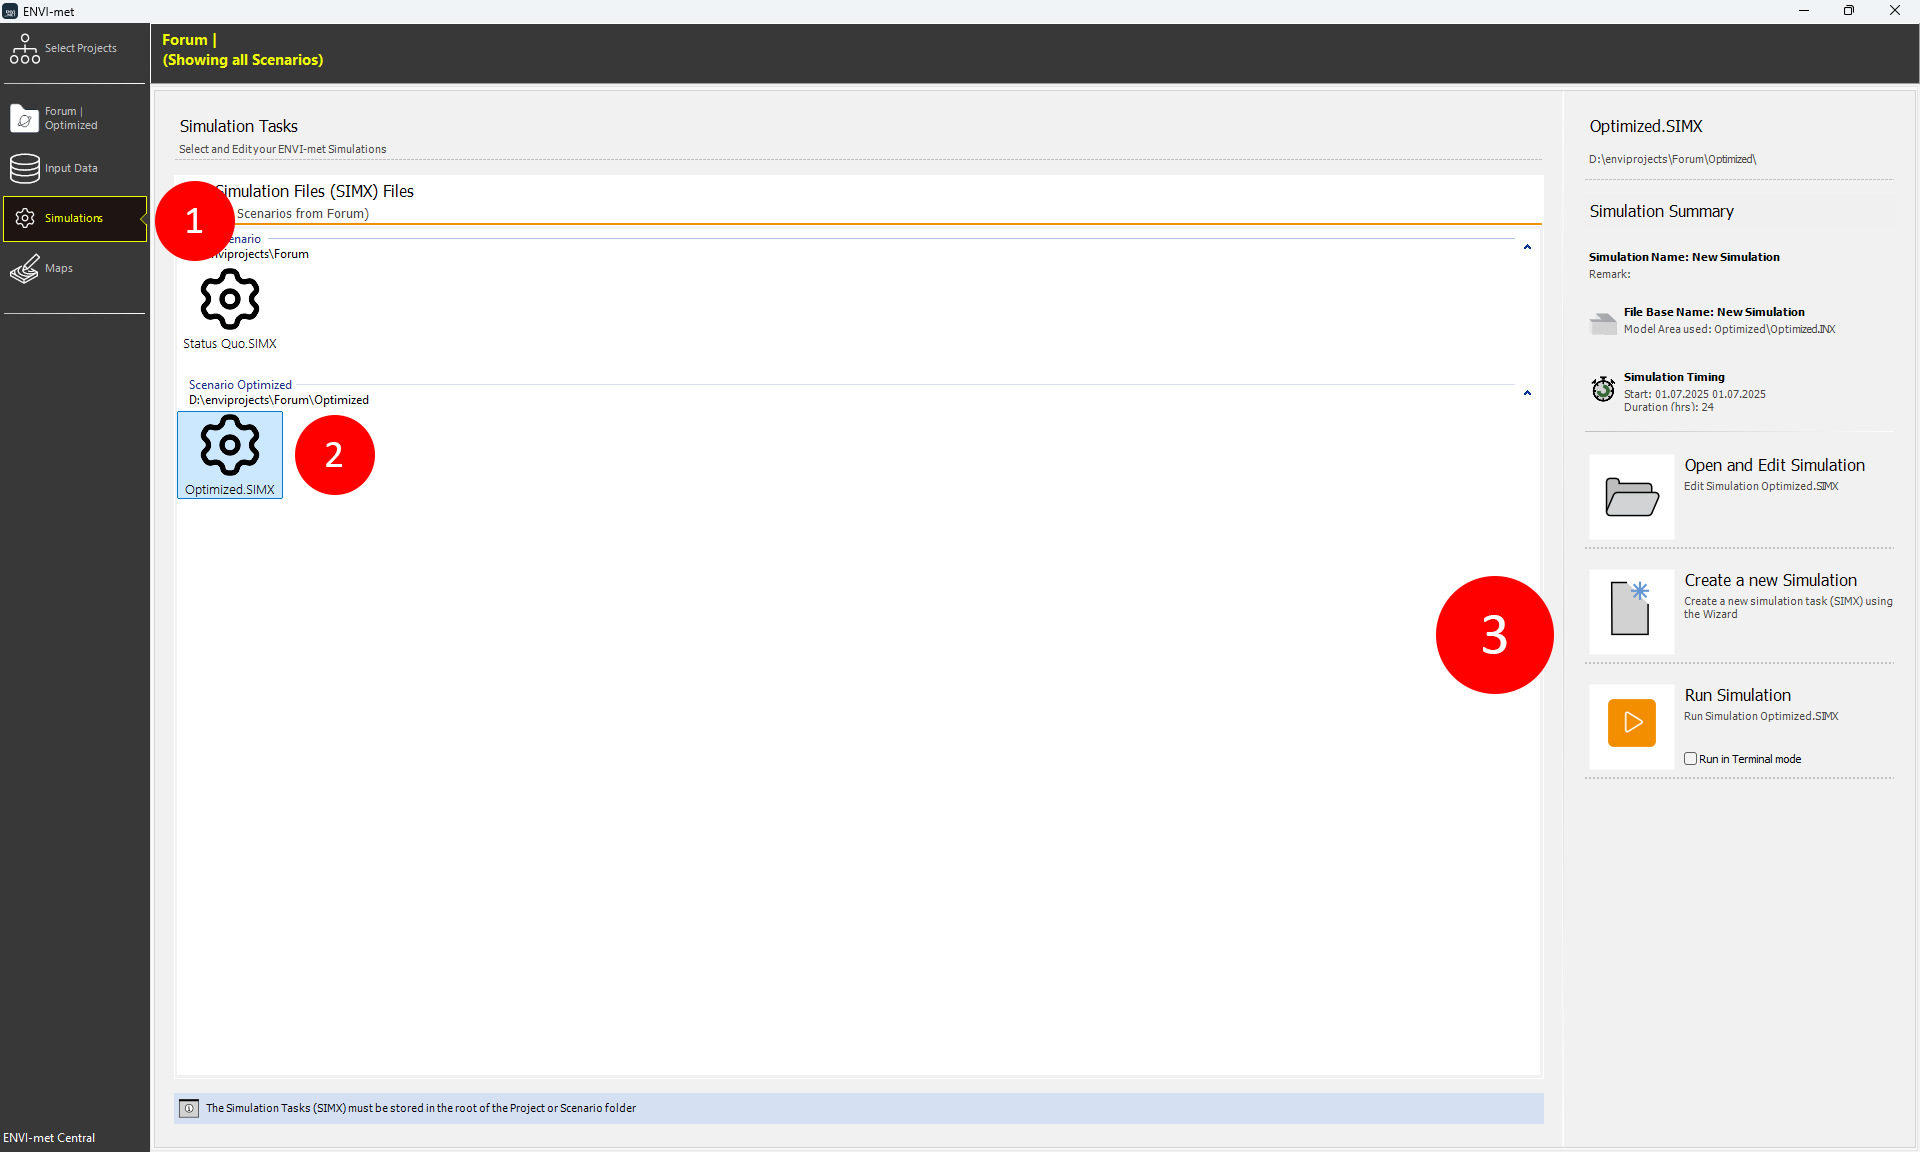Viewport: 1920px width, 1152px height.
Task: Click the new simulation document icon
Action: click(x=1631, y=610)
